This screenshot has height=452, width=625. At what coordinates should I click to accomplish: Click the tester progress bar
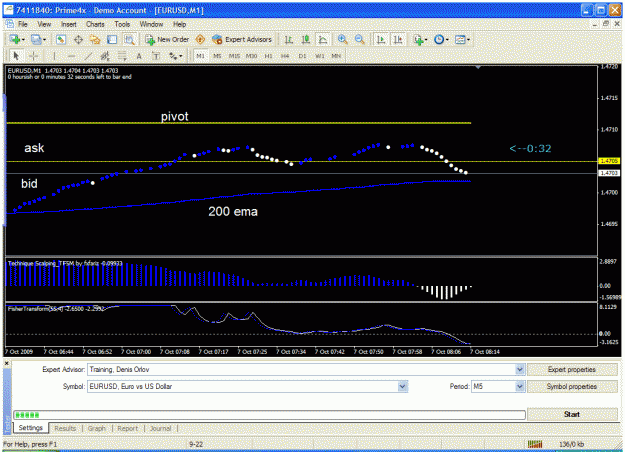coord(269,415)
